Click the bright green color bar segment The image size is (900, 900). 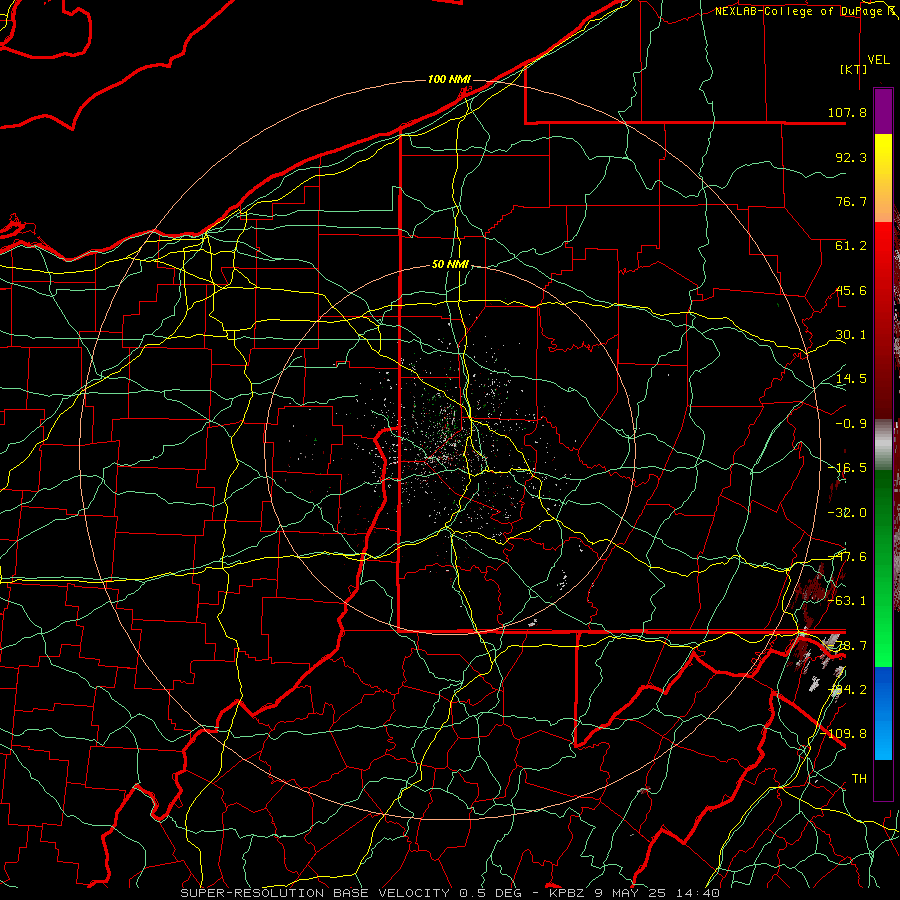click(x=883, y=569)
